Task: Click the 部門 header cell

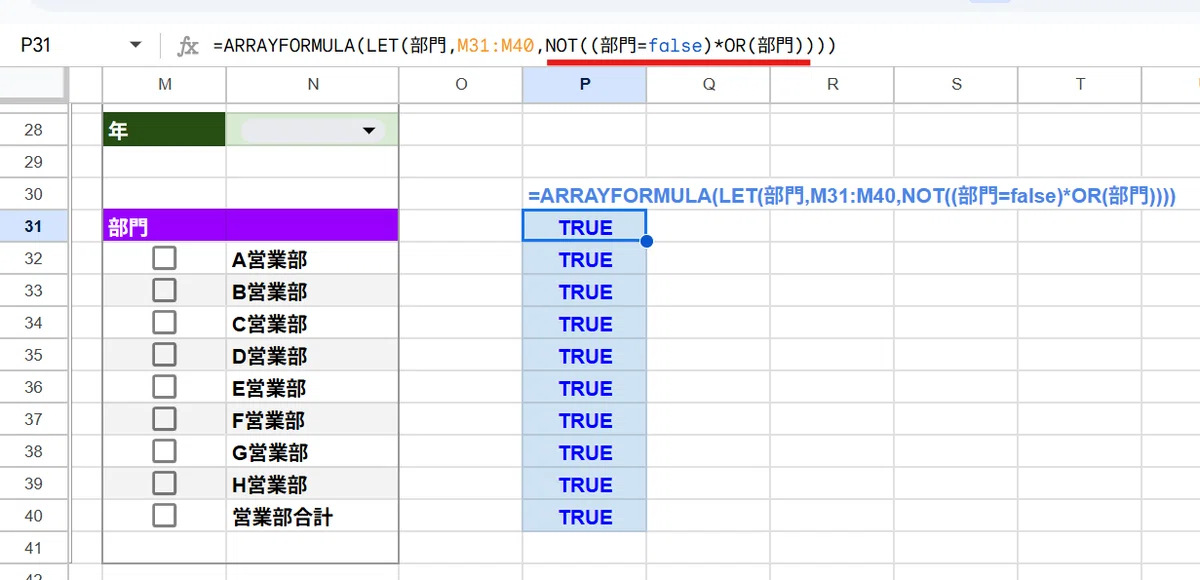Action: click(164, 226)
